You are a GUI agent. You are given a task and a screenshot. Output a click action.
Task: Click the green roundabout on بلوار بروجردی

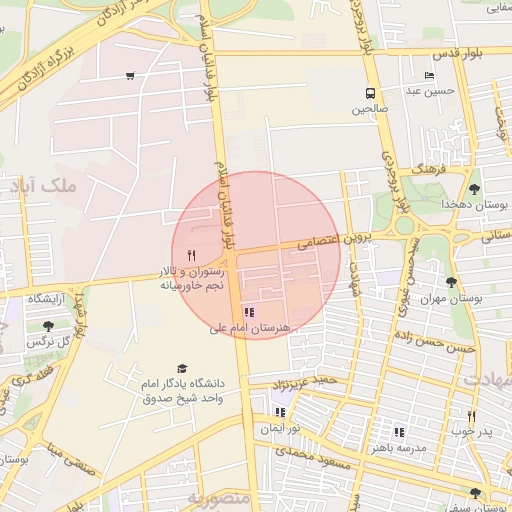405,226
